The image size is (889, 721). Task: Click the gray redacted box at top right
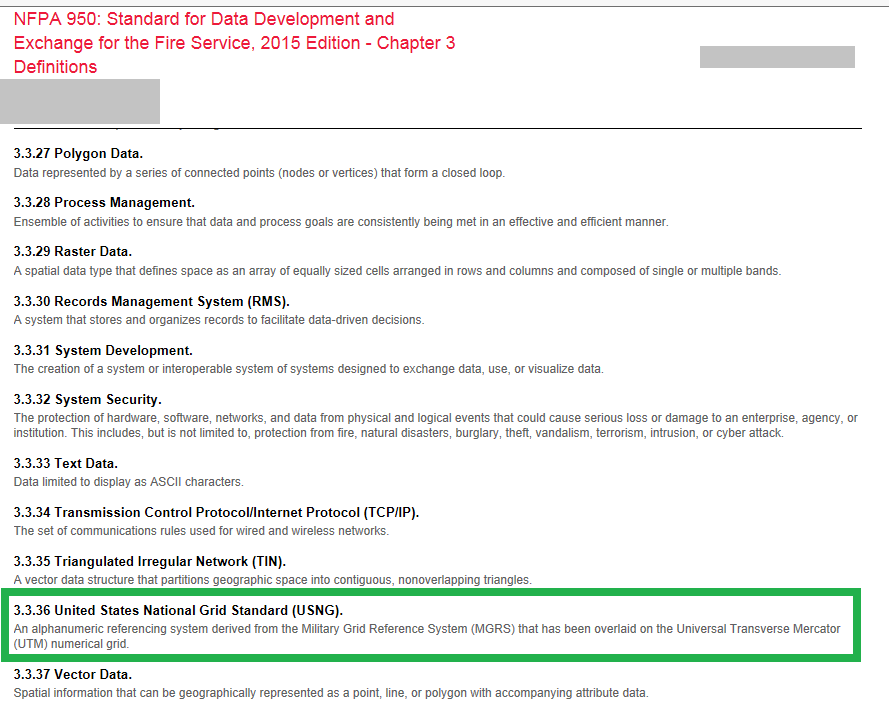[x=777, y=57]
